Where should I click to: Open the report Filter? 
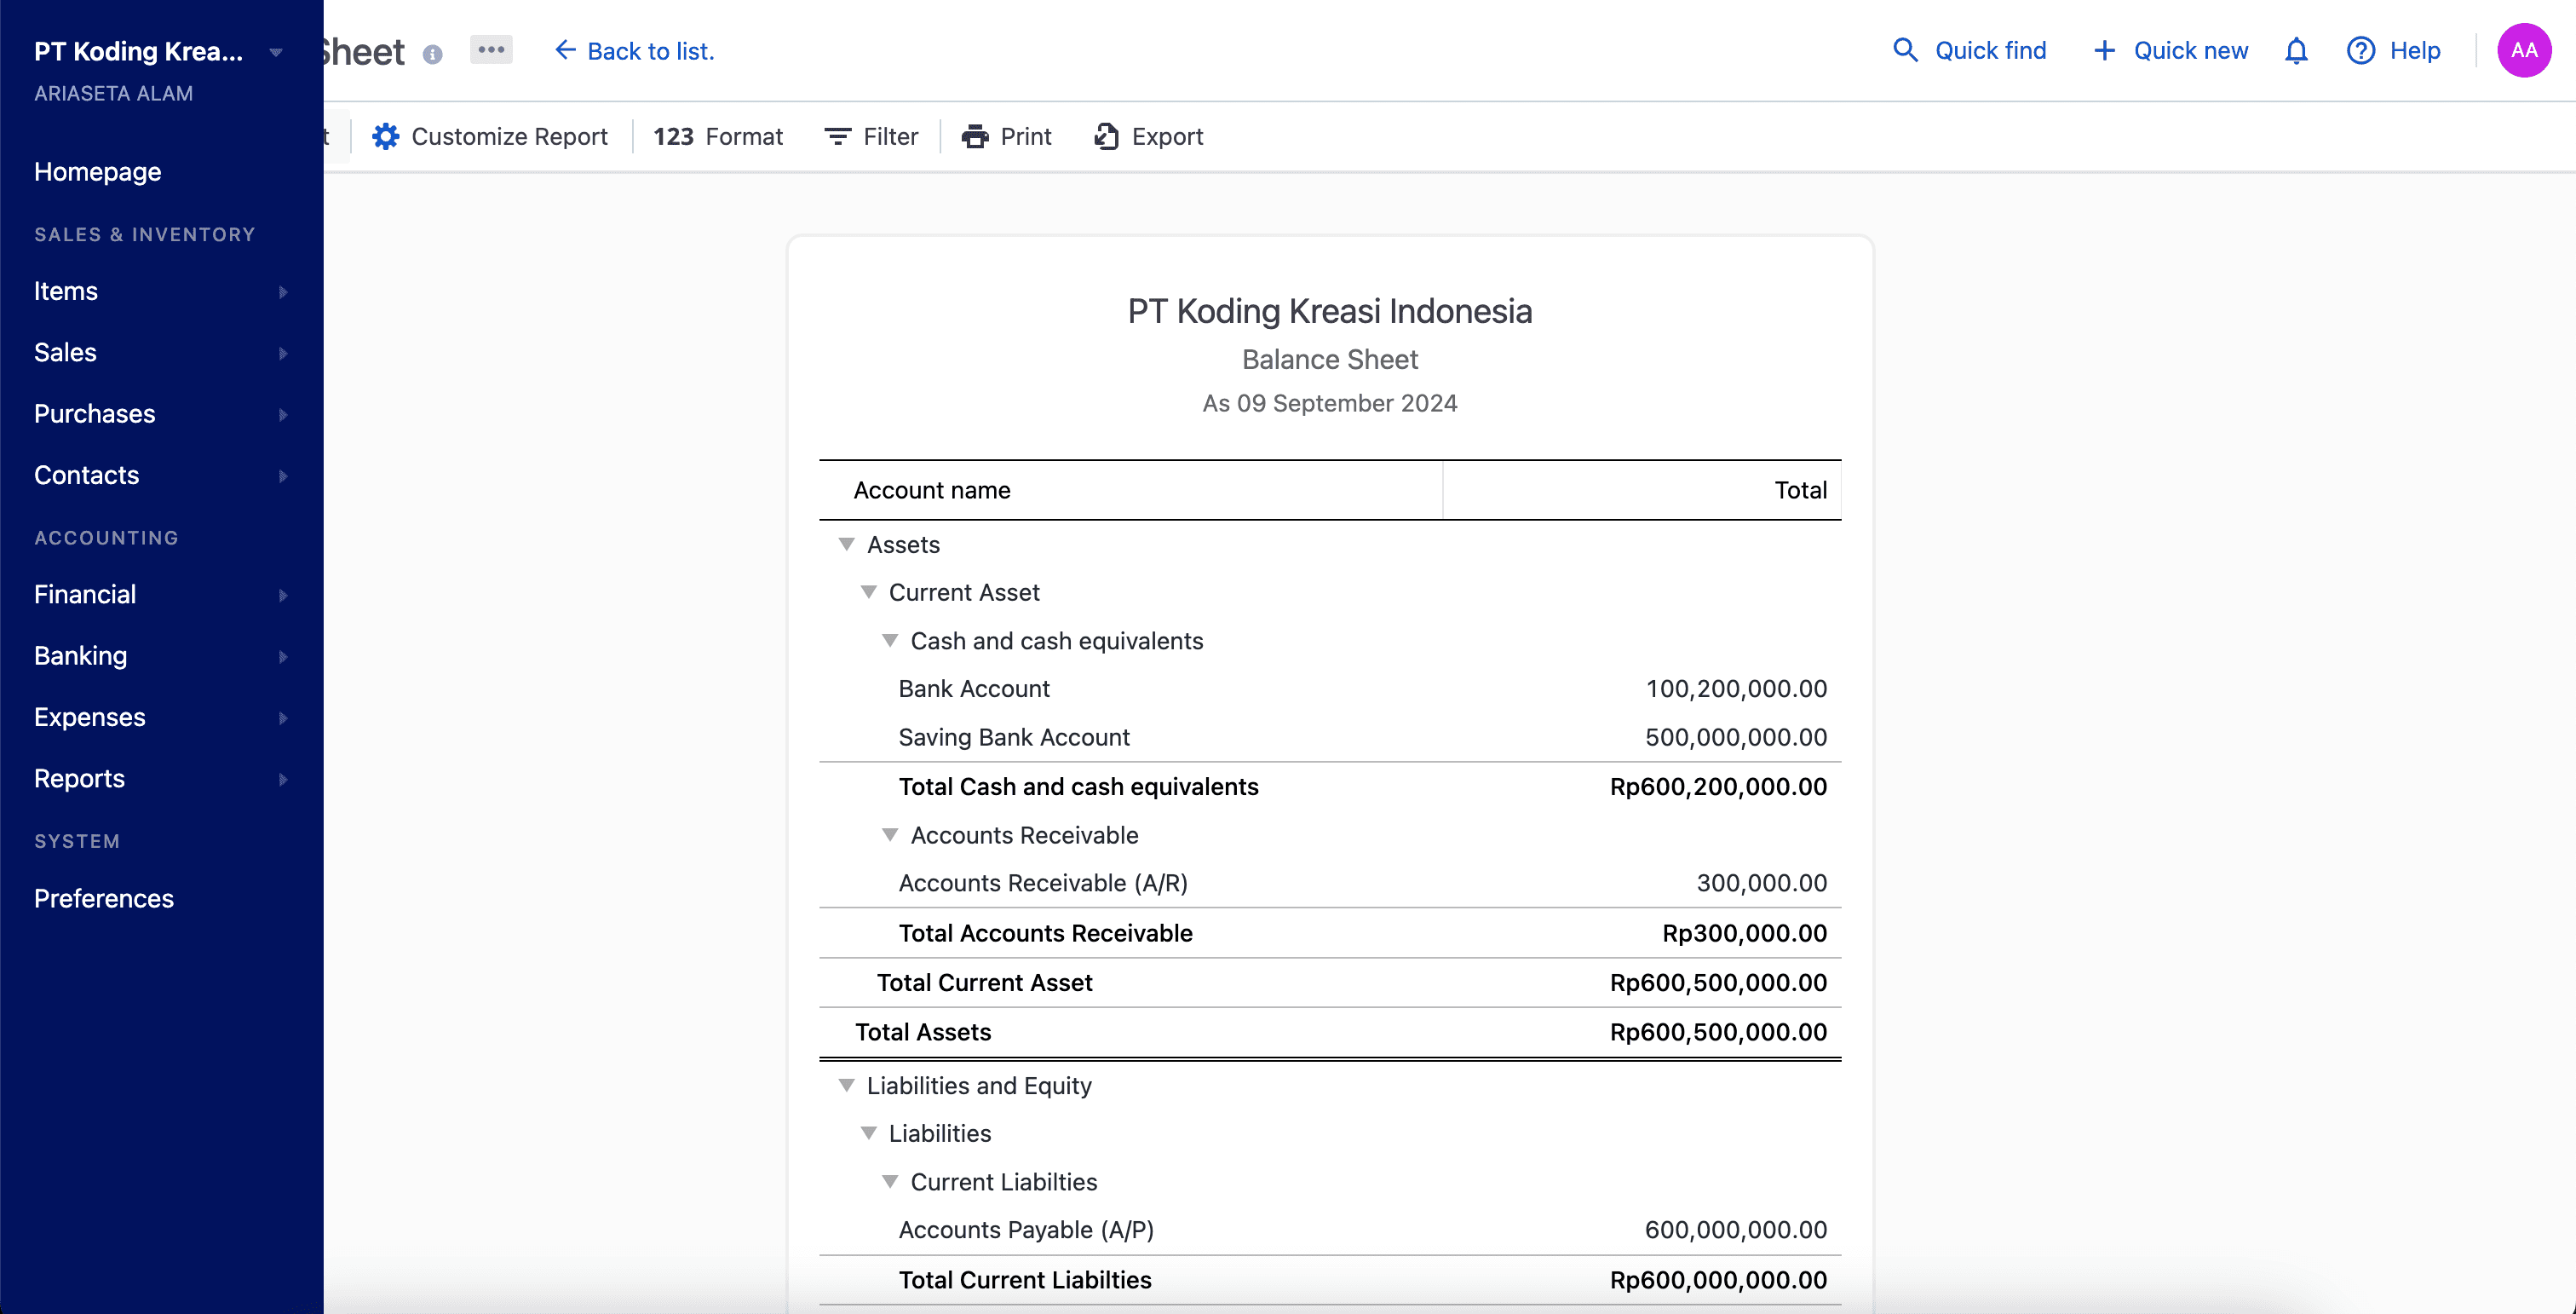(870, 136)
